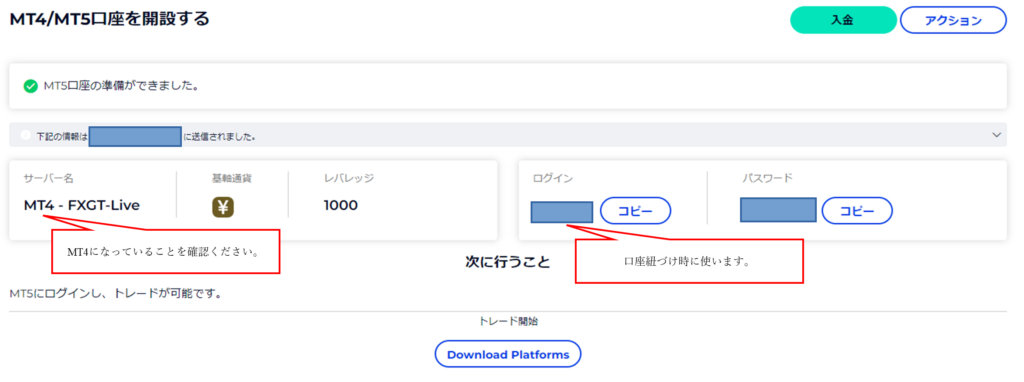Image resolution: width=1024 pixels, height=382 pixels.
Task: Click the masked email address in notification
Action: pyautogui.click(x=135, y=136)
